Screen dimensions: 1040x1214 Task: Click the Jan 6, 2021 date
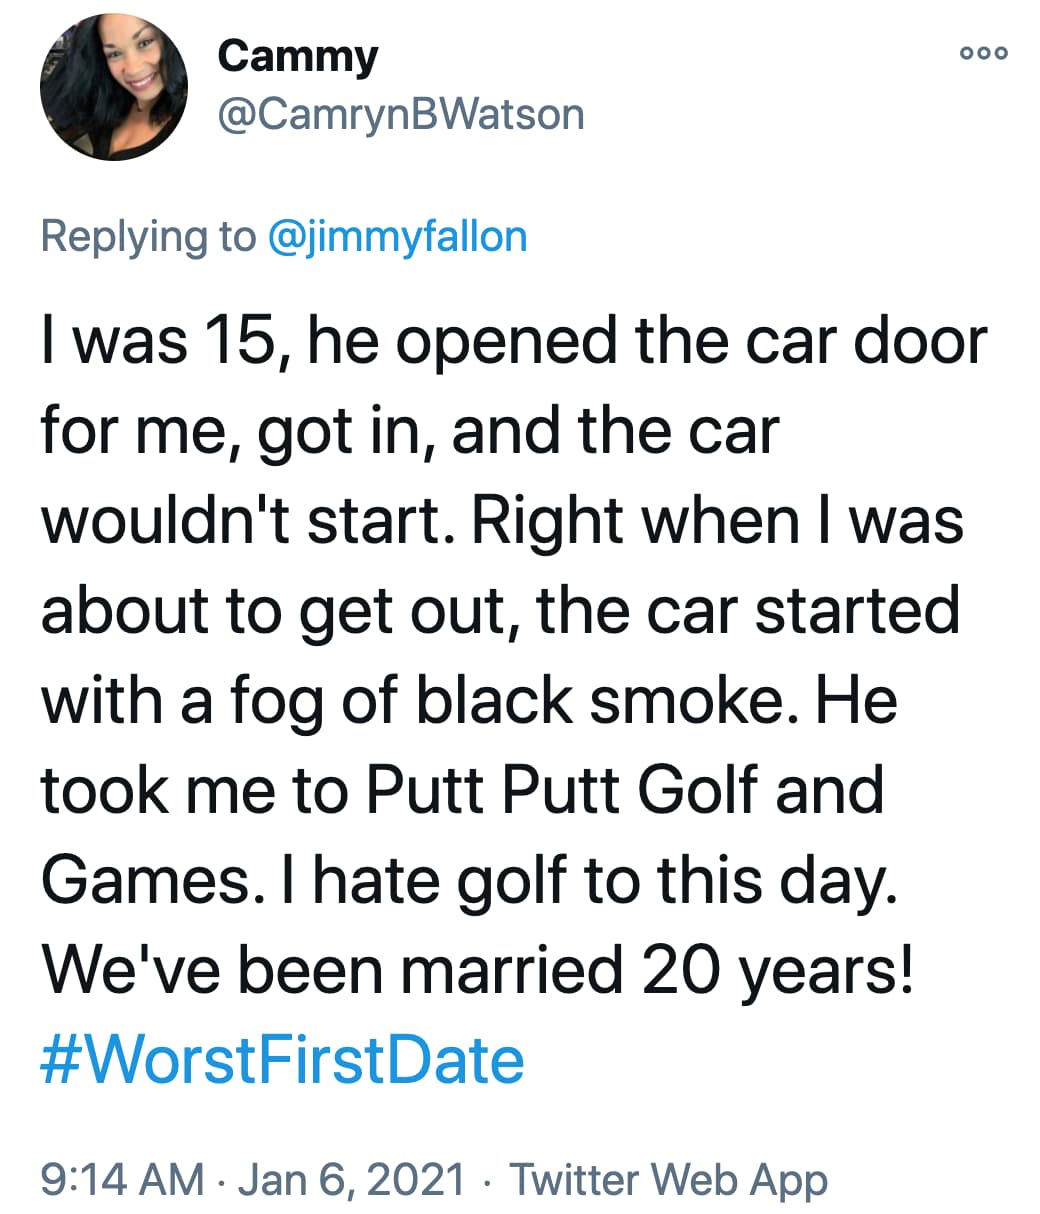tap(351, 1179)
